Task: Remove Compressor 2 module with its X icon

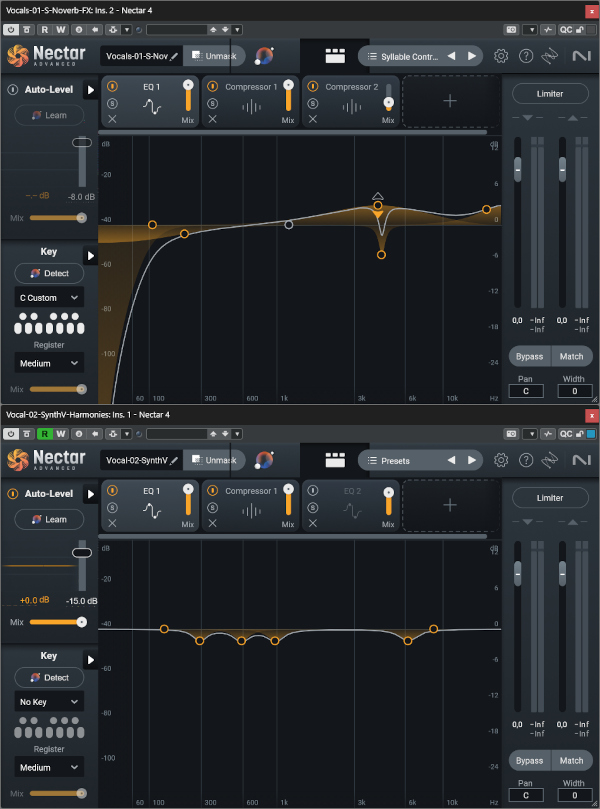Action: tap(312, 119)
